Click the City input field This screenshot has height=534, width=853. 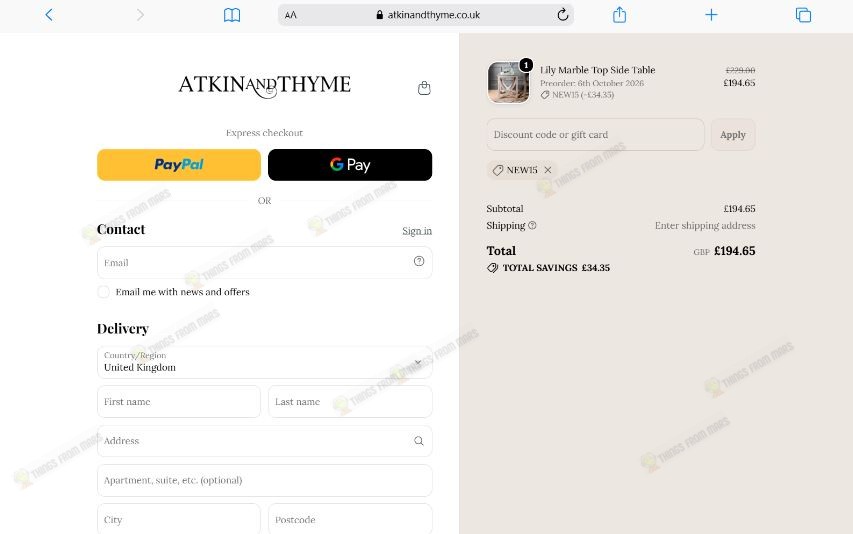click(179, 519)
